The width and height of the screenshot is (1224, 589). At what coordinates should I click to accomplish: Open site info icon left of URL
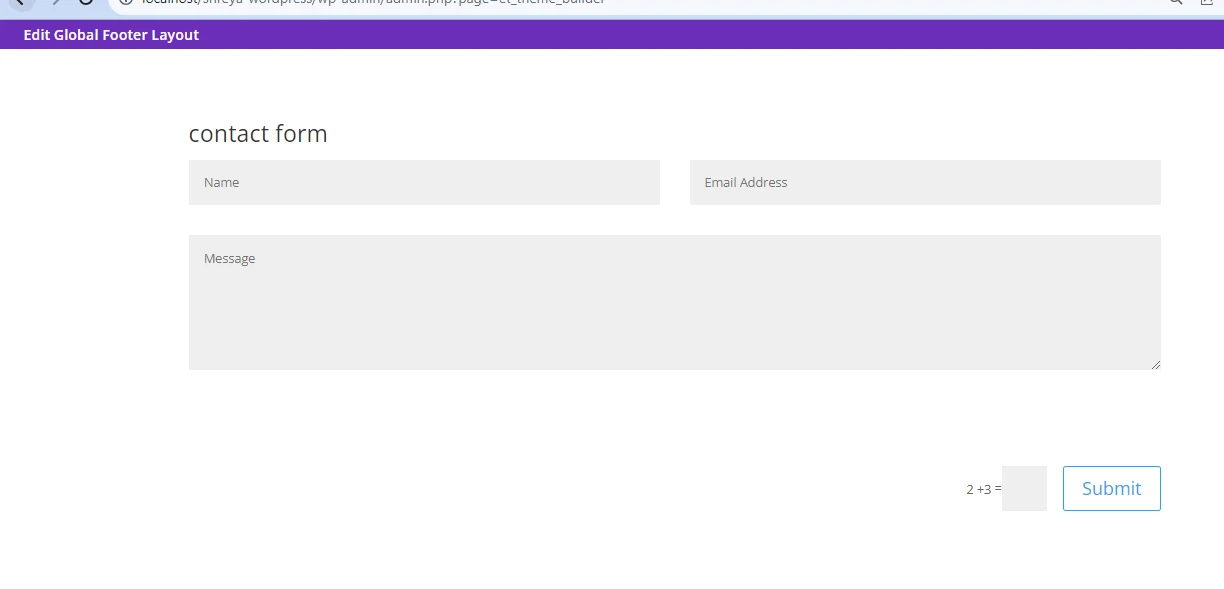pyautogui.click(x=126, y=3)
